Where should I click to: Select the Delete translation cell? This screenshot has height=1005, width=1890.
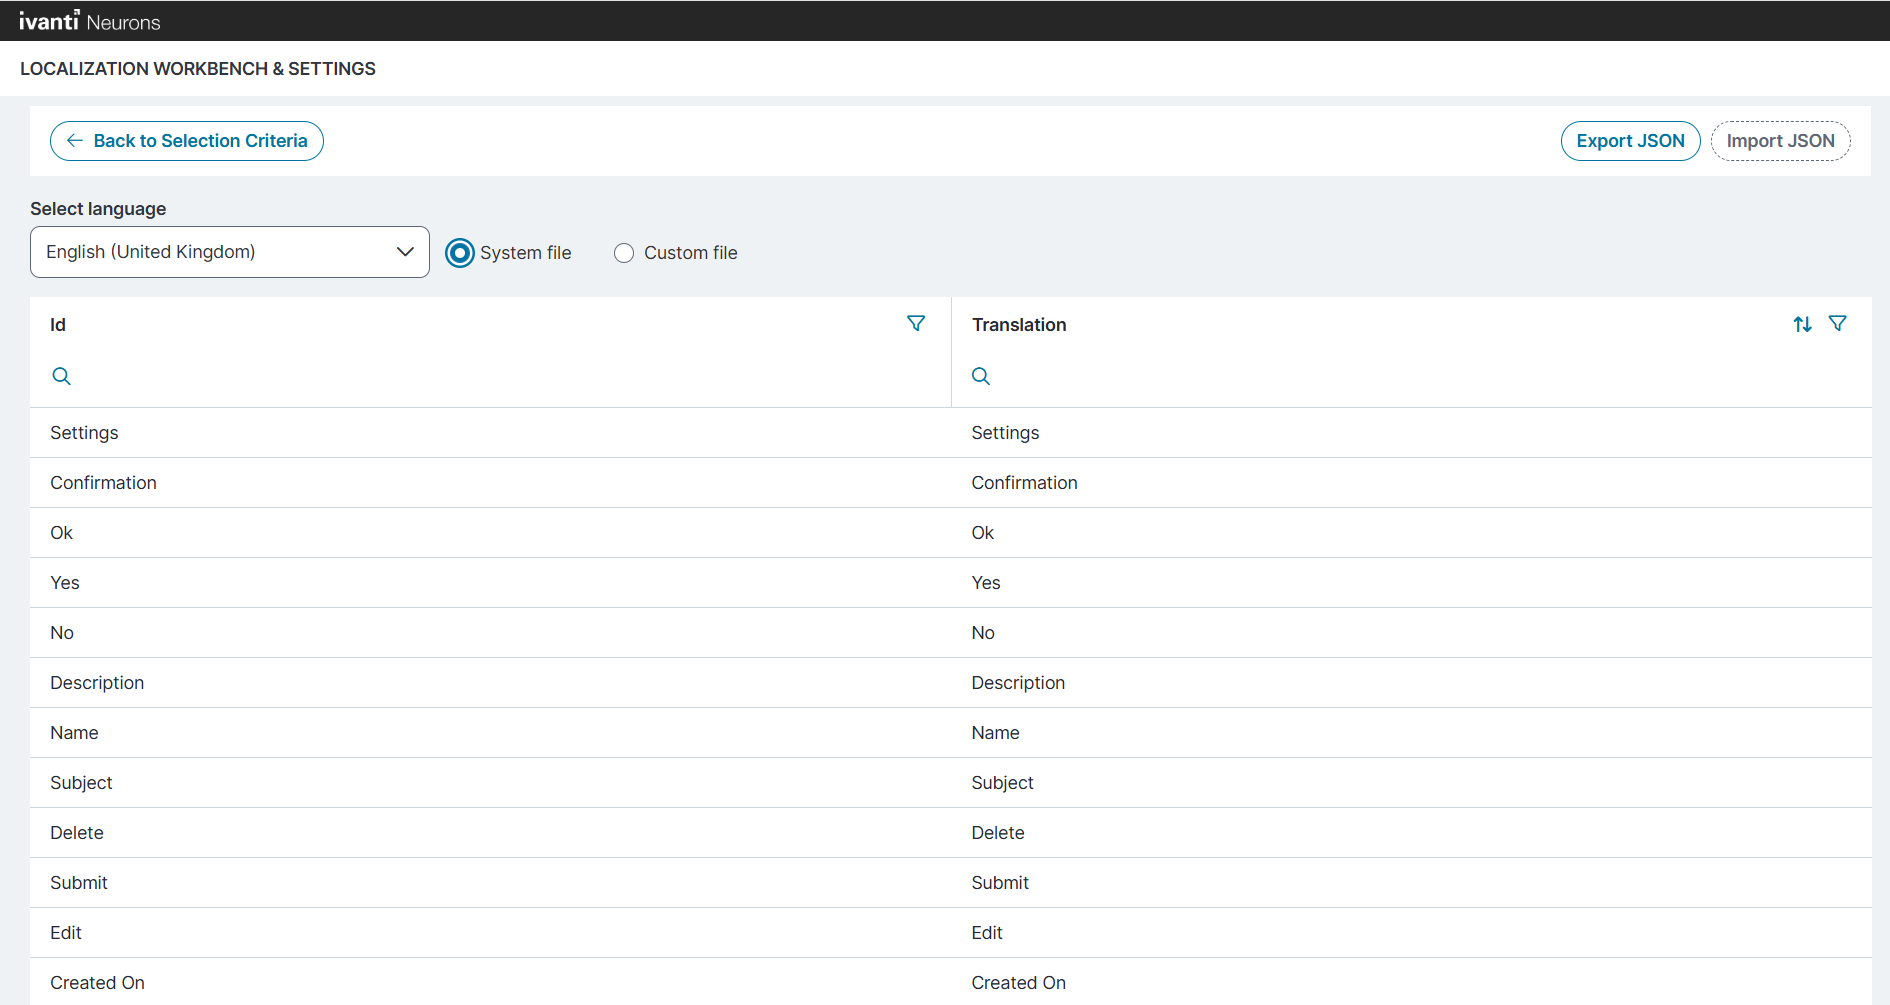(998, 833)
